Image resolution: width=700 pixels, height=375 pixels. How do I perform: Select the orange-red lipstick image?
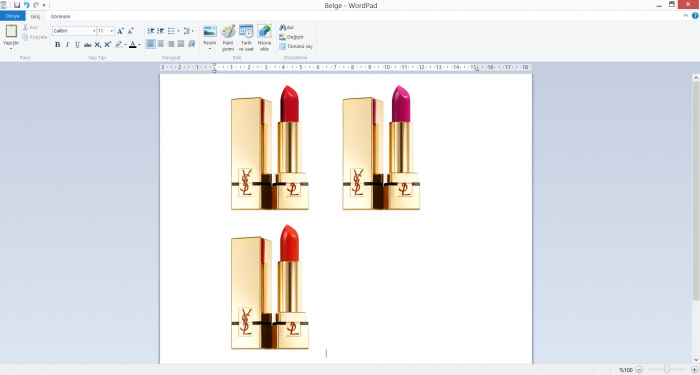[270, 287]
